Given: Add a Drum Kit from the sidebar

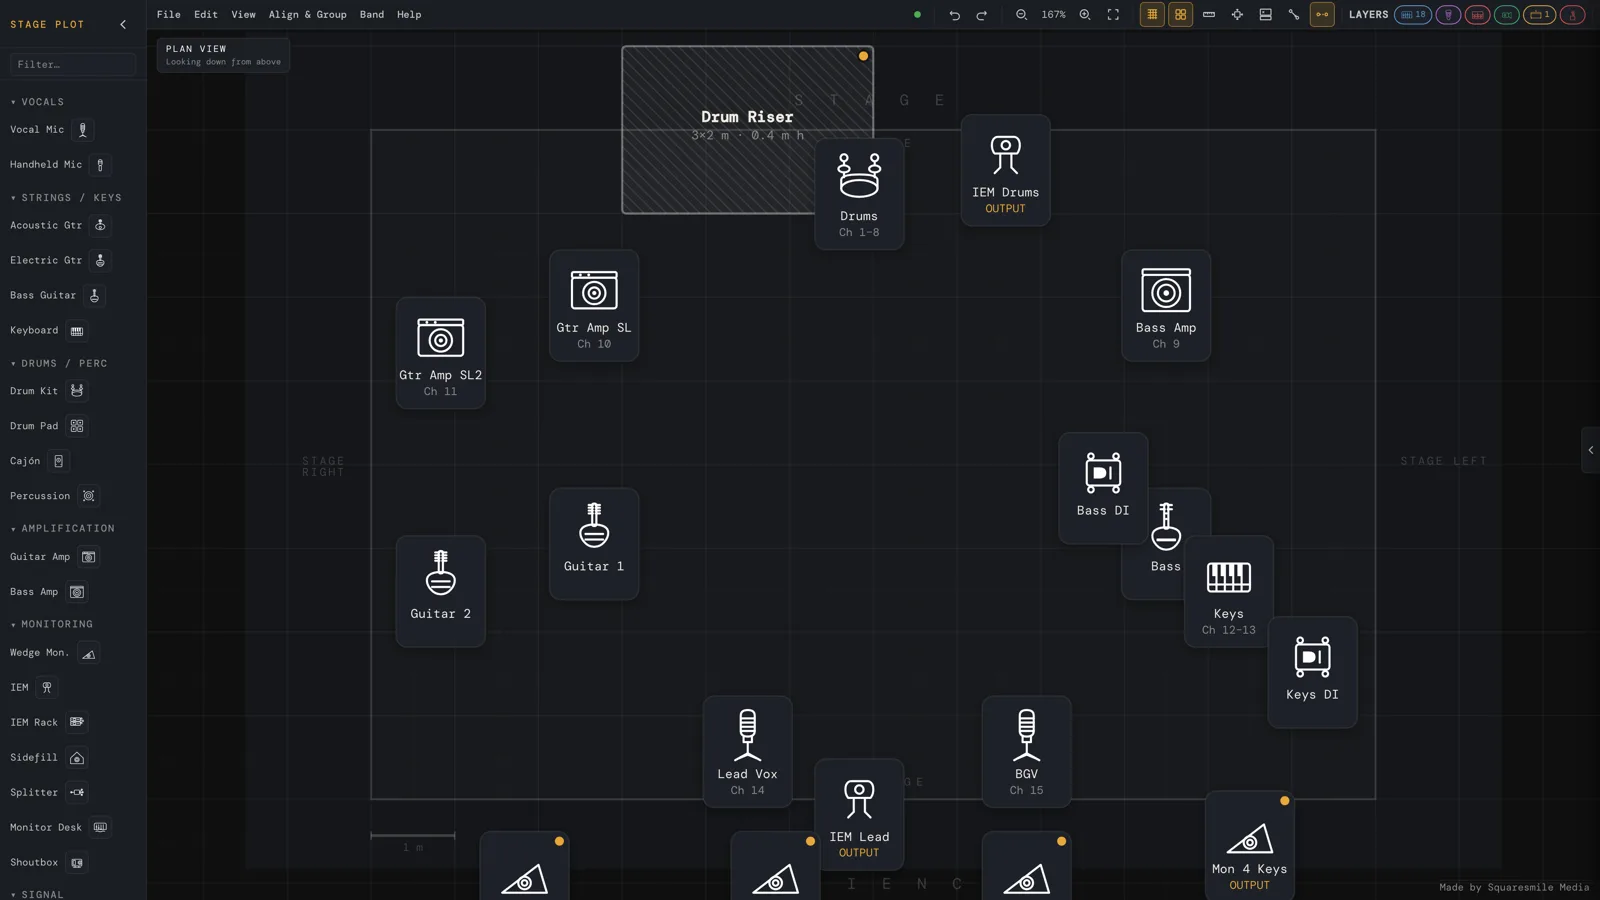Looking at the screenshot, I should click(x=48, y=391).
